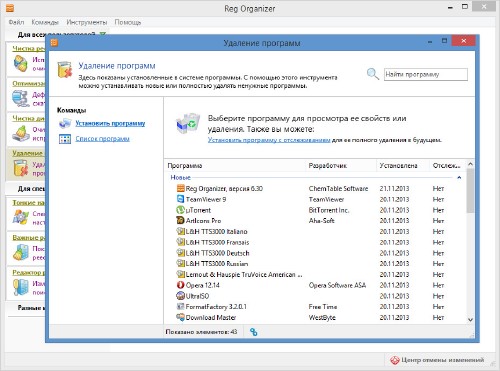Click the Новые group label

(x=180, y=177)
